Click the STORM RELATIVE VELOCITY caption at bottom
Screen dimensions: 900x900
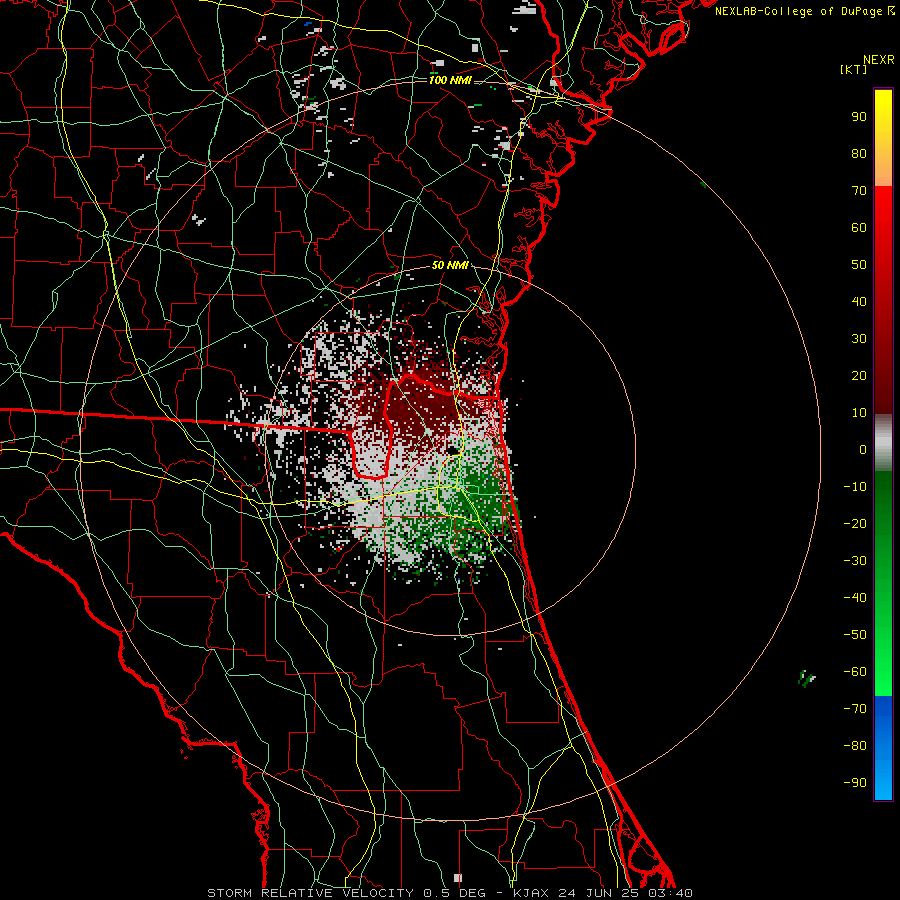(x=449, y=893)
